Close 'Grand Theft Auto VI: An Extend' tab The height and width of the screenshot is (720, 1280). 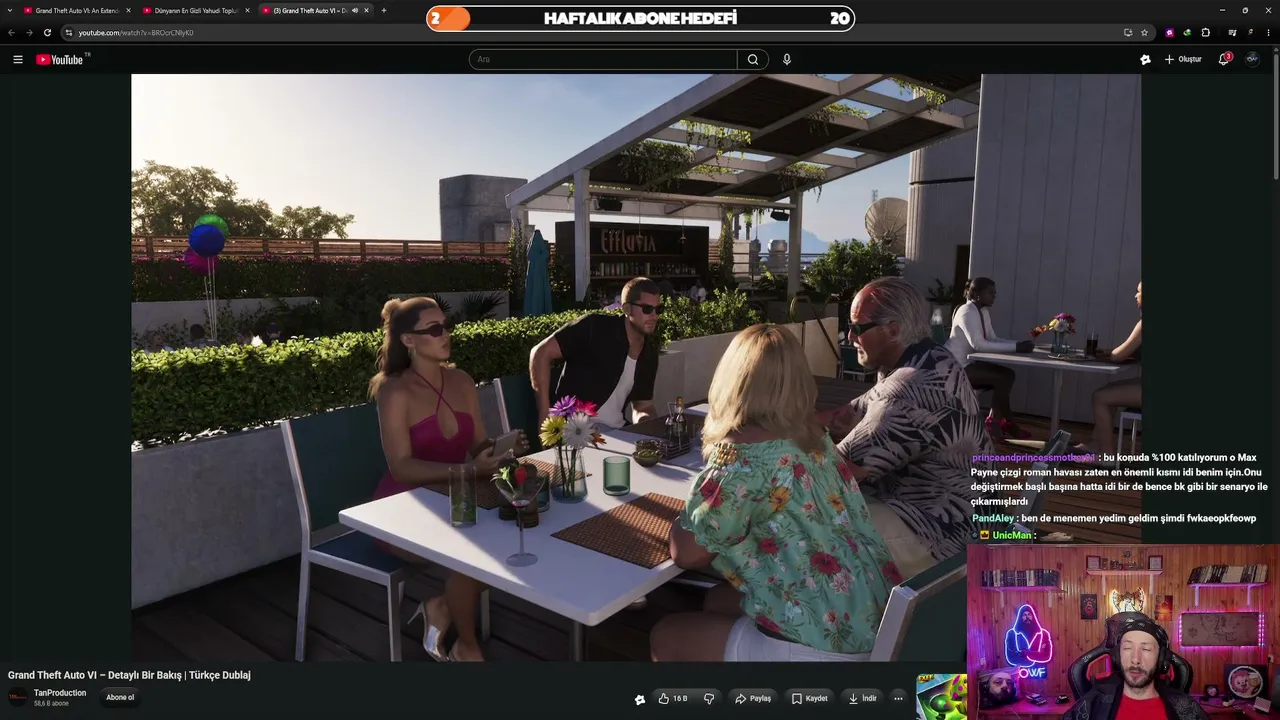click(128, 10)
